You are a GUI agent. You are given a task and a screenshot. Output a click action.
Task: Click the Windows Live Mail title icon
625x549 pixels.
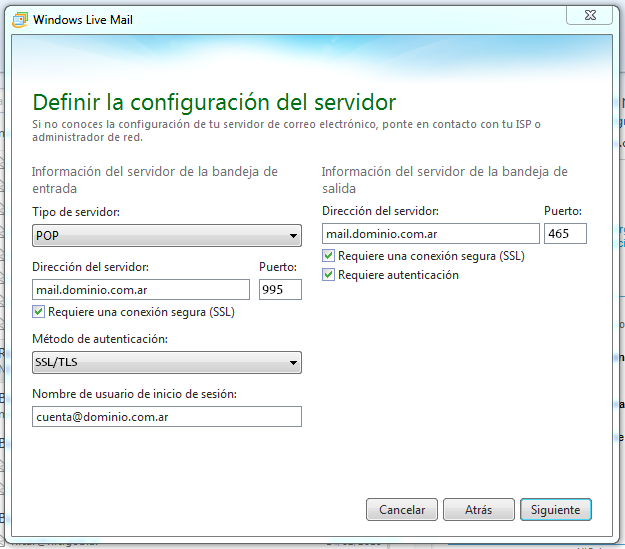pyautogui.click(x=20, y=20)
